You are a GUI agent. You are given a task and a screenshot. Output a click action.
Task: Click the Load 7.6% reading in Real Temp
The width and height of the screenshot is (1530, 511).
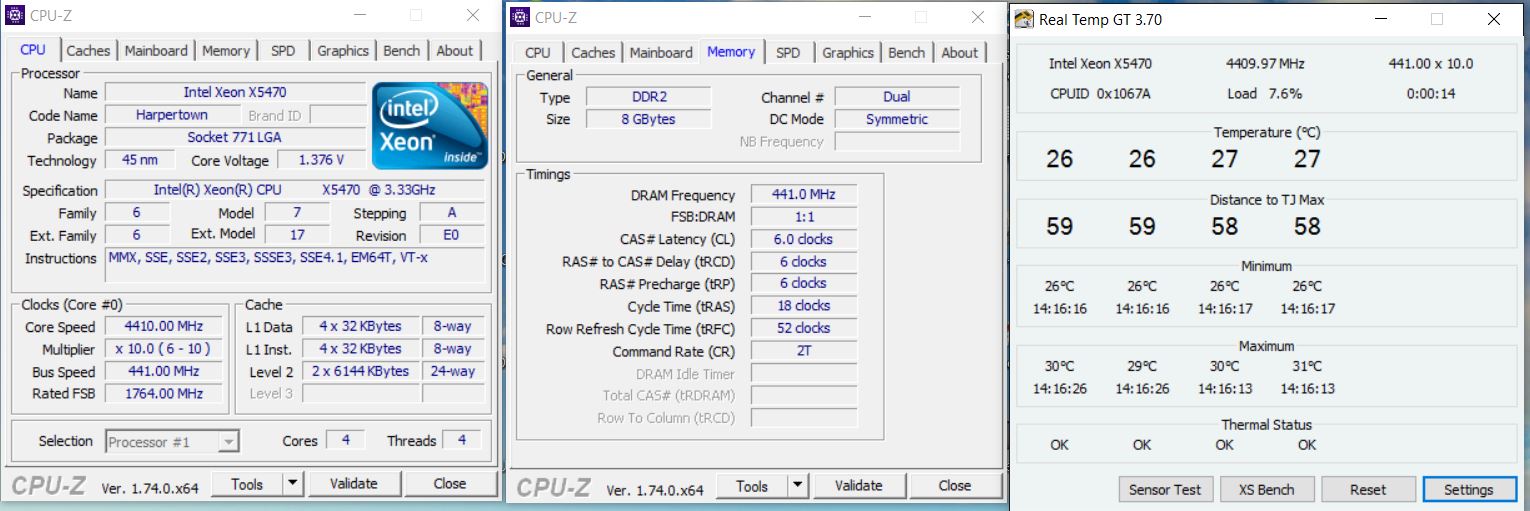coord(1265,93)
